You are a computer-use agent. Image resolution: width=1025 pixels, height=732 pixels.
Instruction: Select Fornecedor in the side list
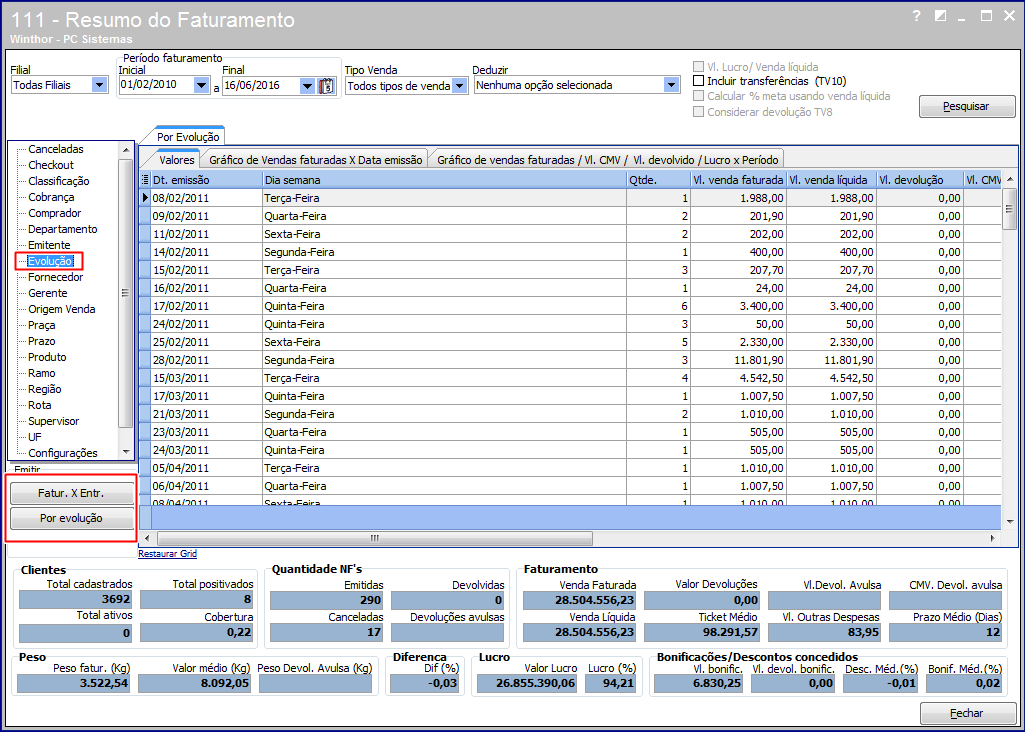coord(56,277)
